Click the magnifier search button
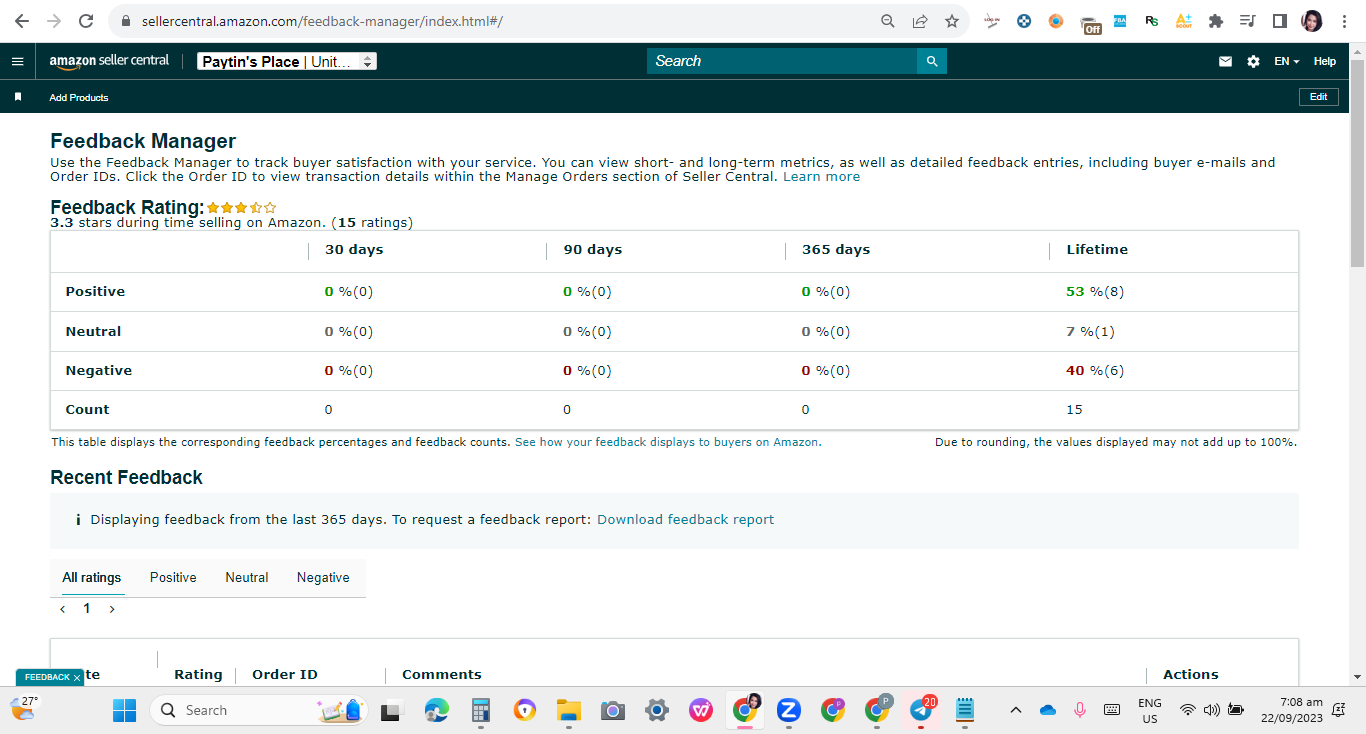This screenshot has height=734, width=1366. click(932, 61)
